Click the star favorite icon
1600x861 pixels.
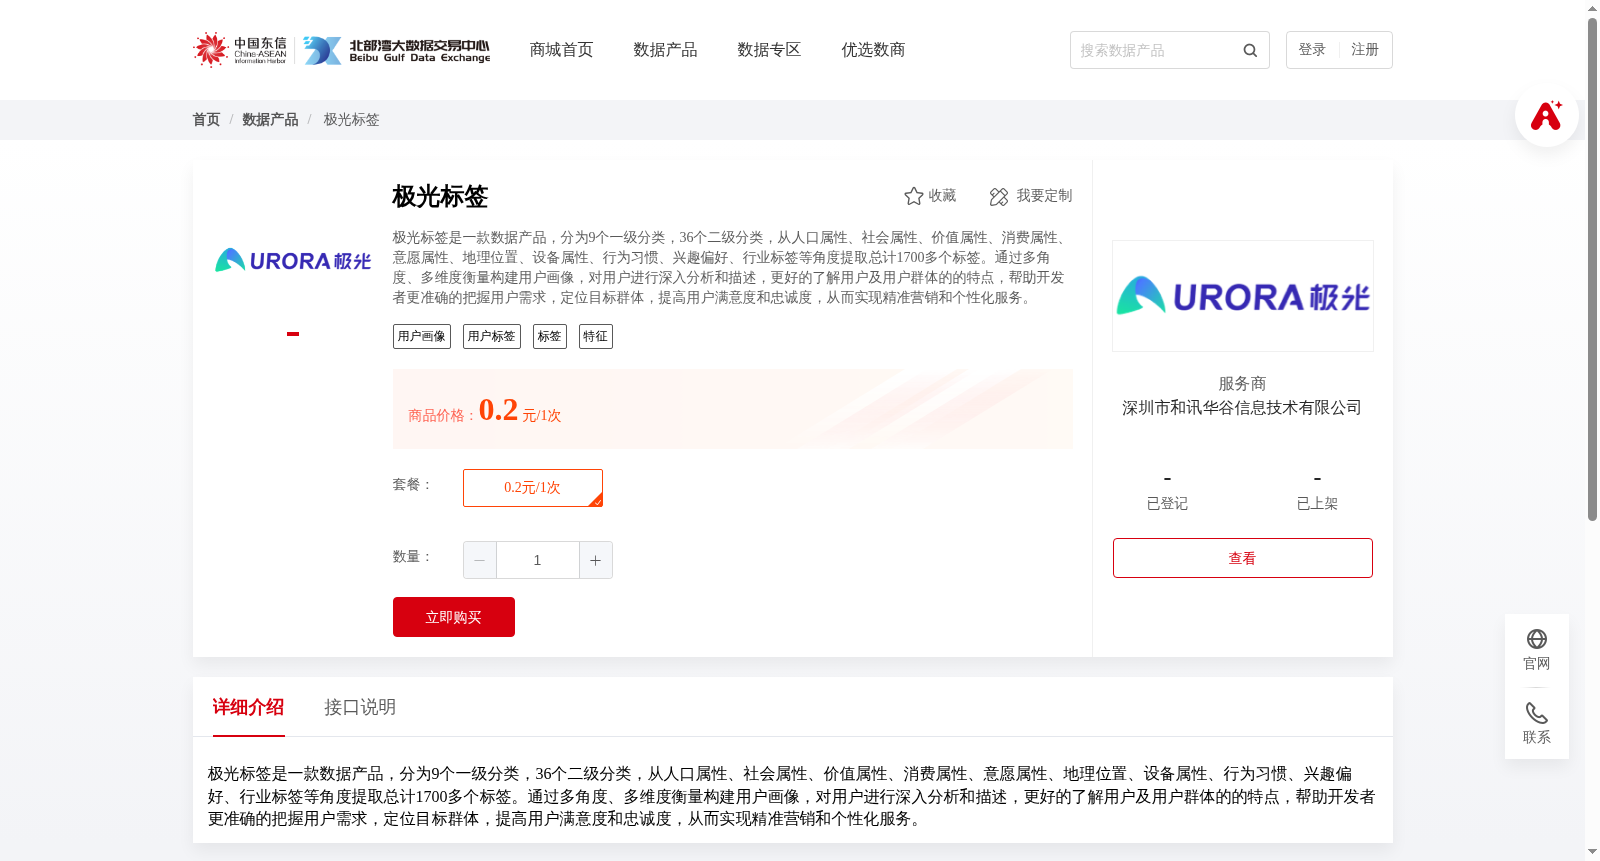[914, 196]
